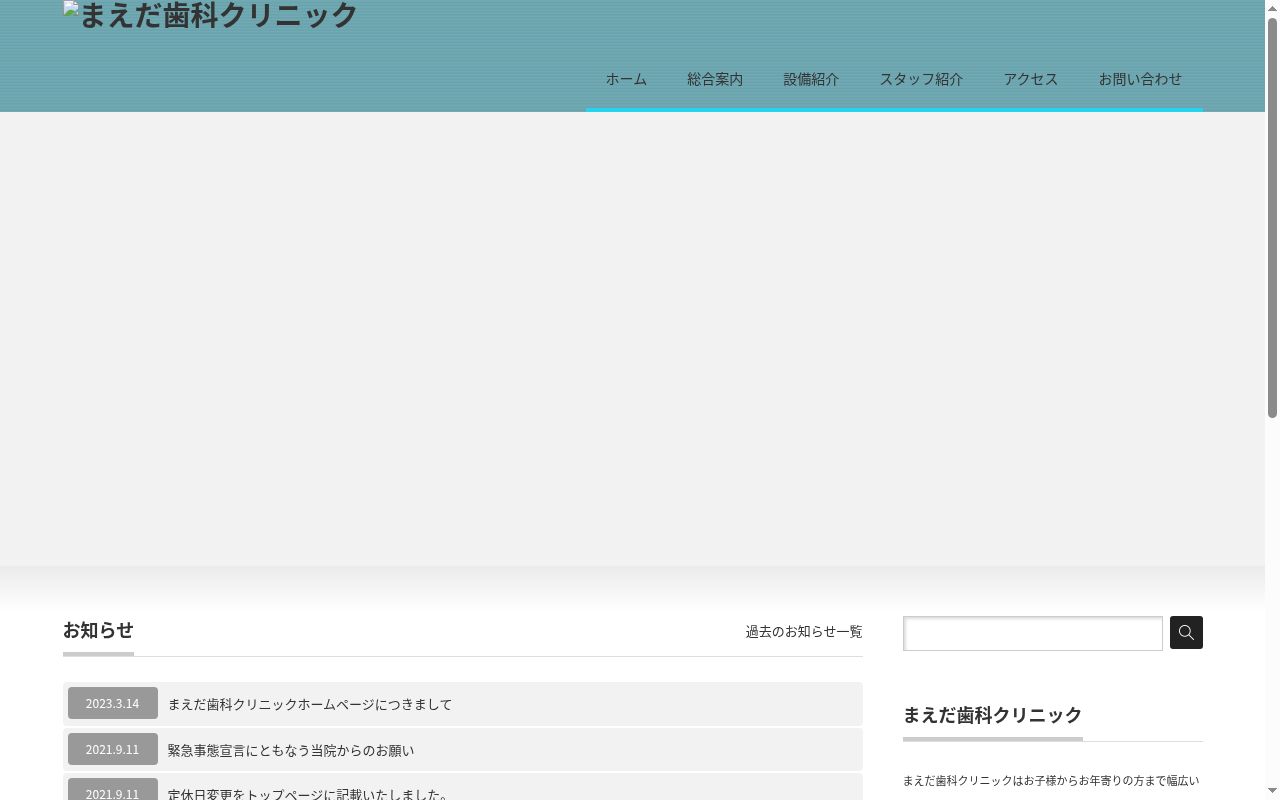Click the search magnifier button
This screenshot has width=1280, height=800.
click(1186, 632)
